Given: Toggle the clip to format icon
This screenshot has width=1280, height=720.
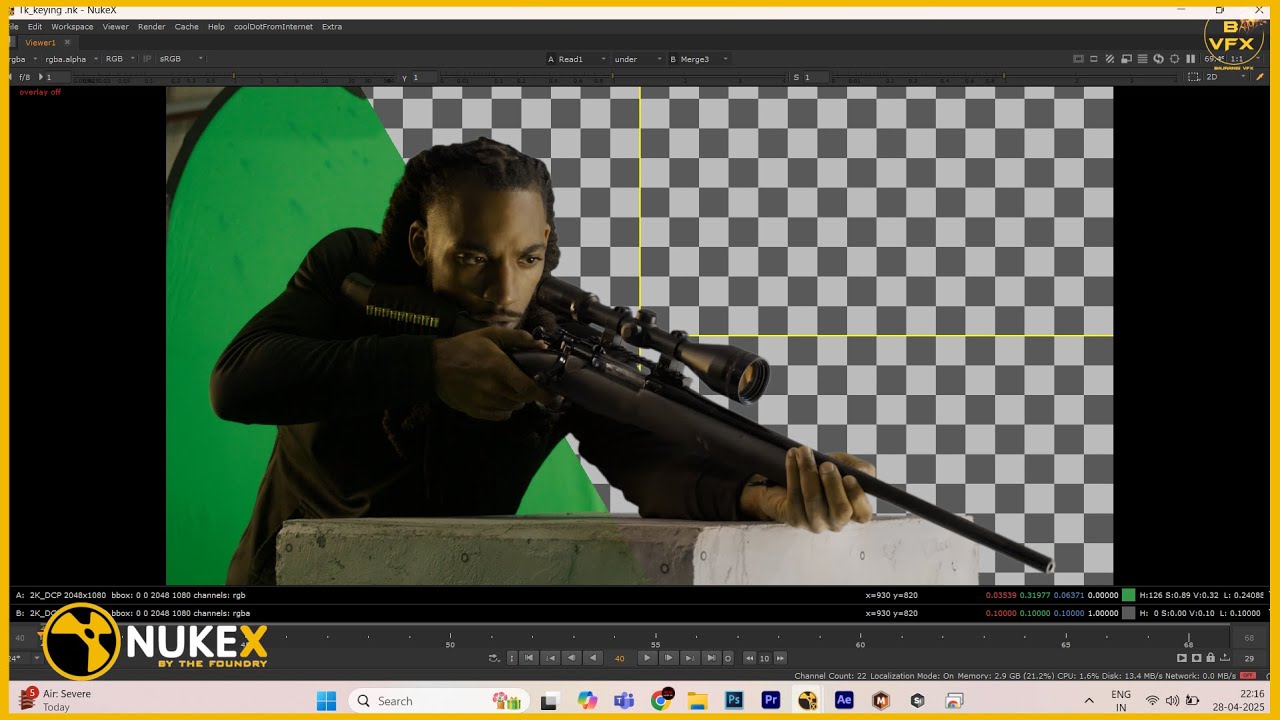Looking at the screenshot, I should [x=1078, y=59].
